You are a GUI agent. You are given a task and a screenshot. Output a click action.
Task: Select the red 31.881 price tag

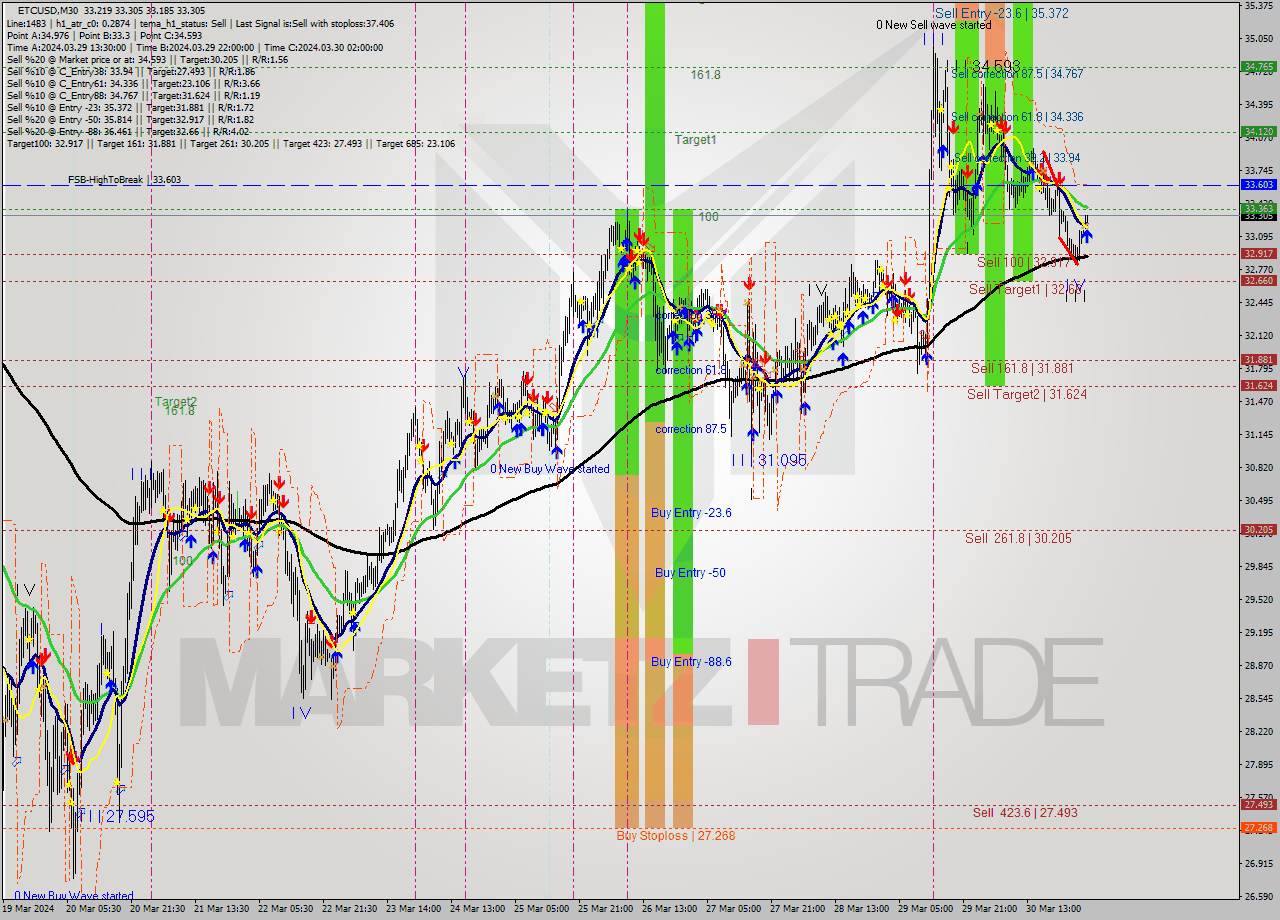[1258, 360]
